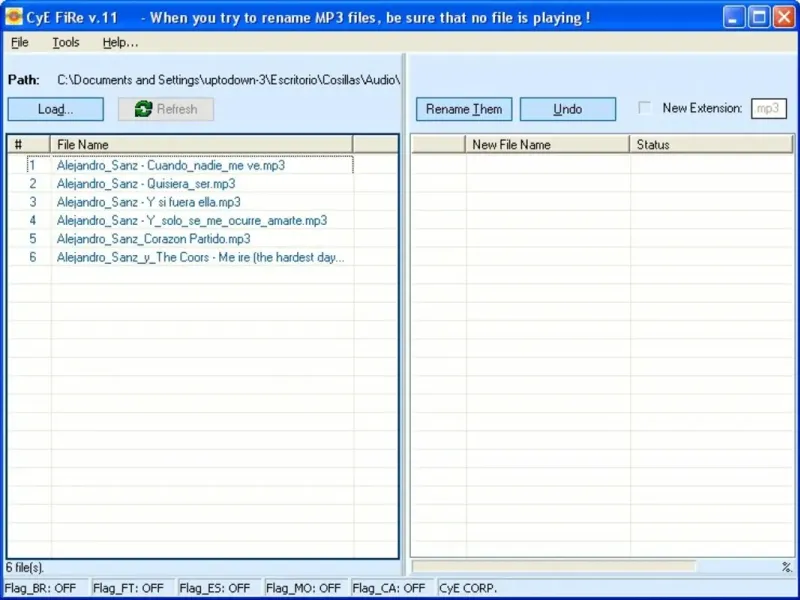Click row number 3 in file list

33,202
